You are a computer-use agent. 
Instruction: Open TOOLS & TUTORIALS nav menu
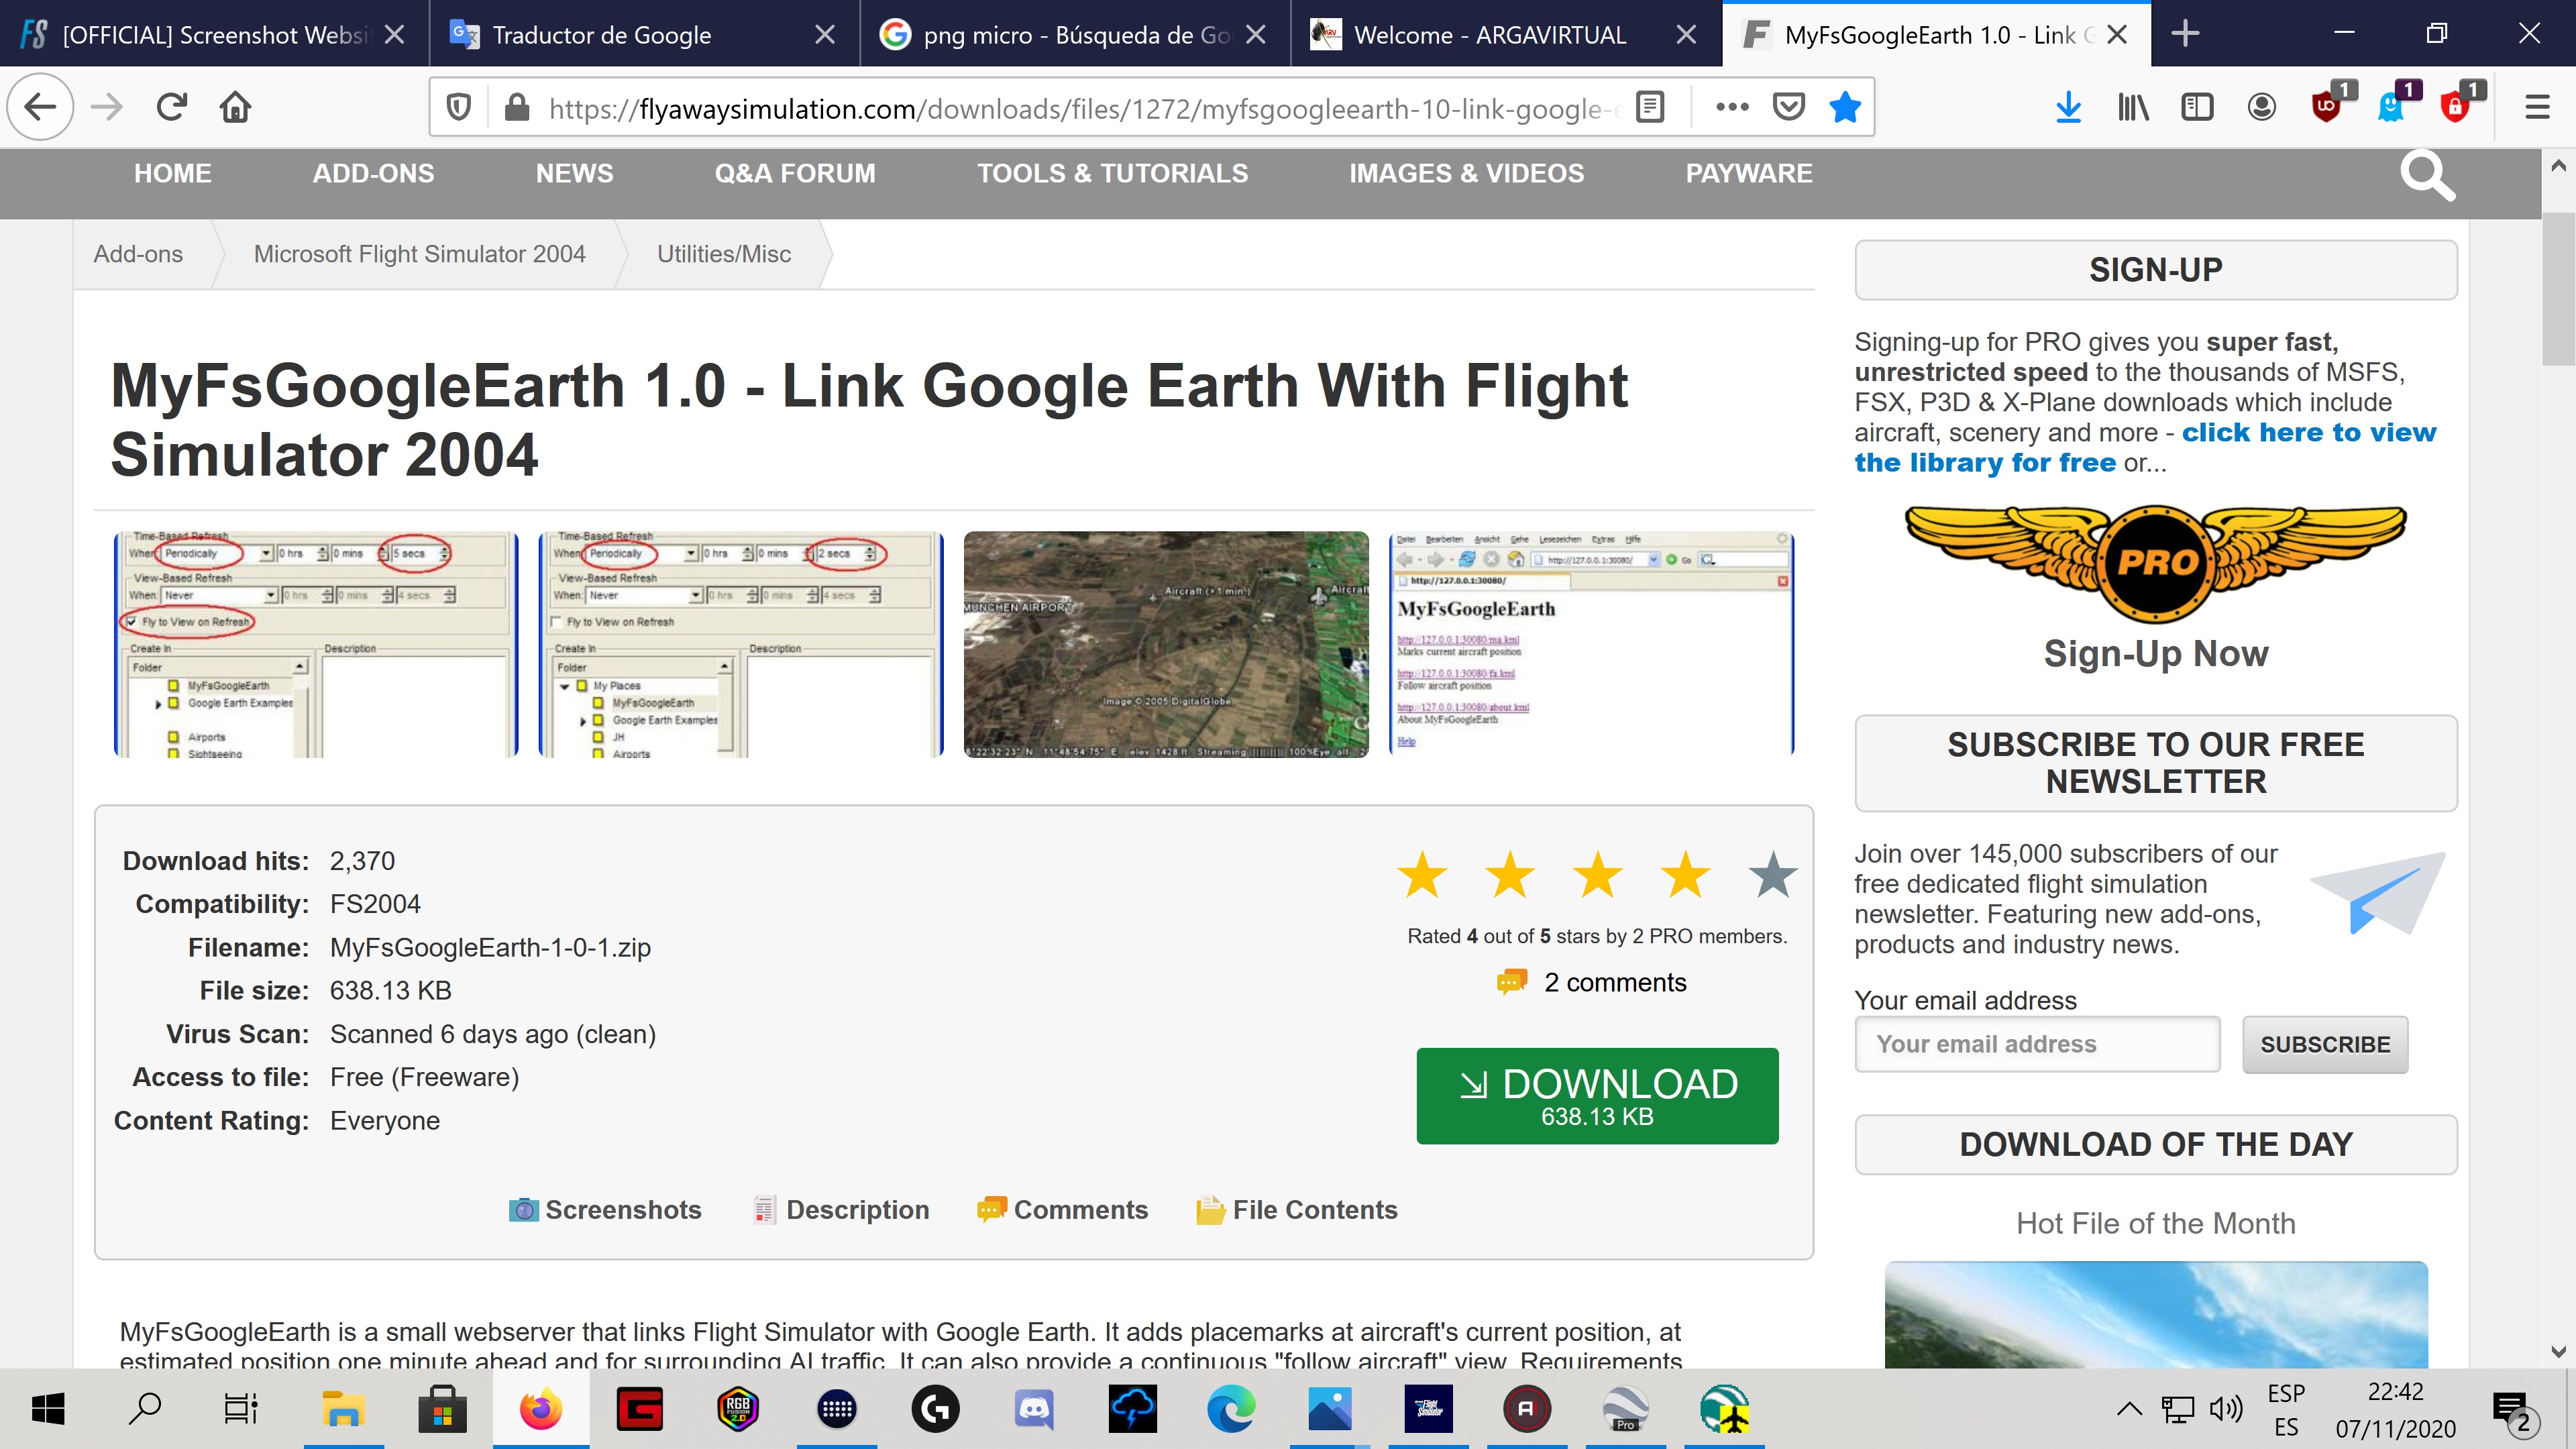click(1112, 173)
